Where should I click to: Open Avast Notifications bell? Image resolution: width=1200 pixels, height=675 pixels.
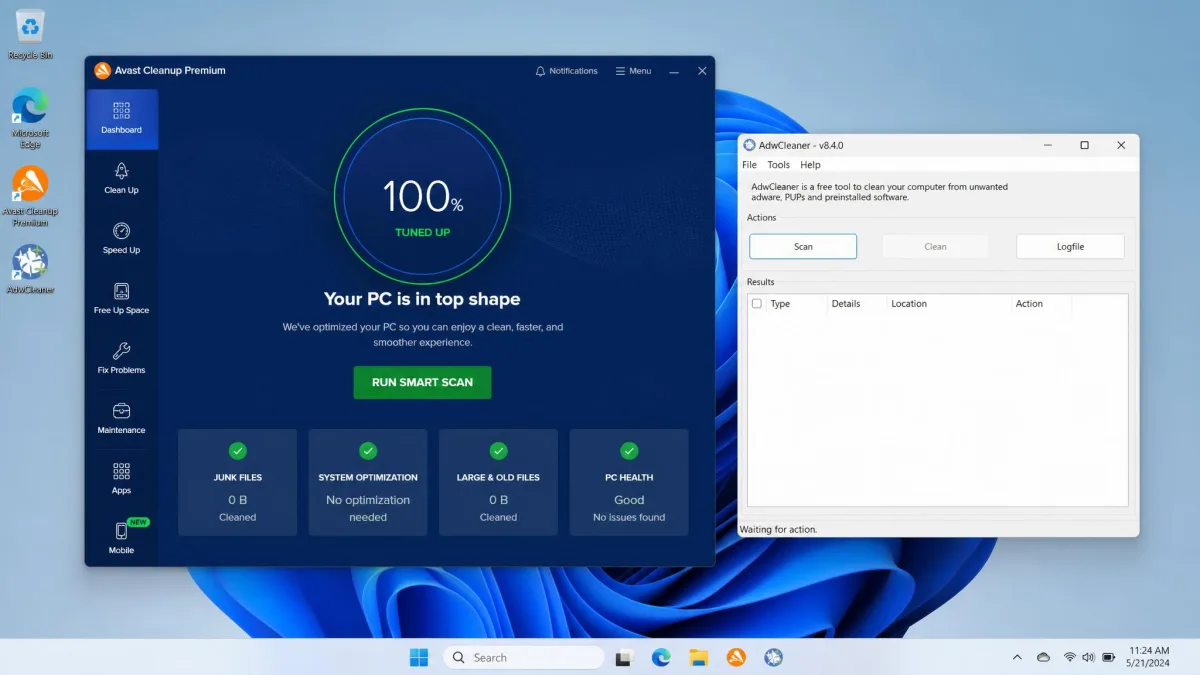(x=566, y=71)
